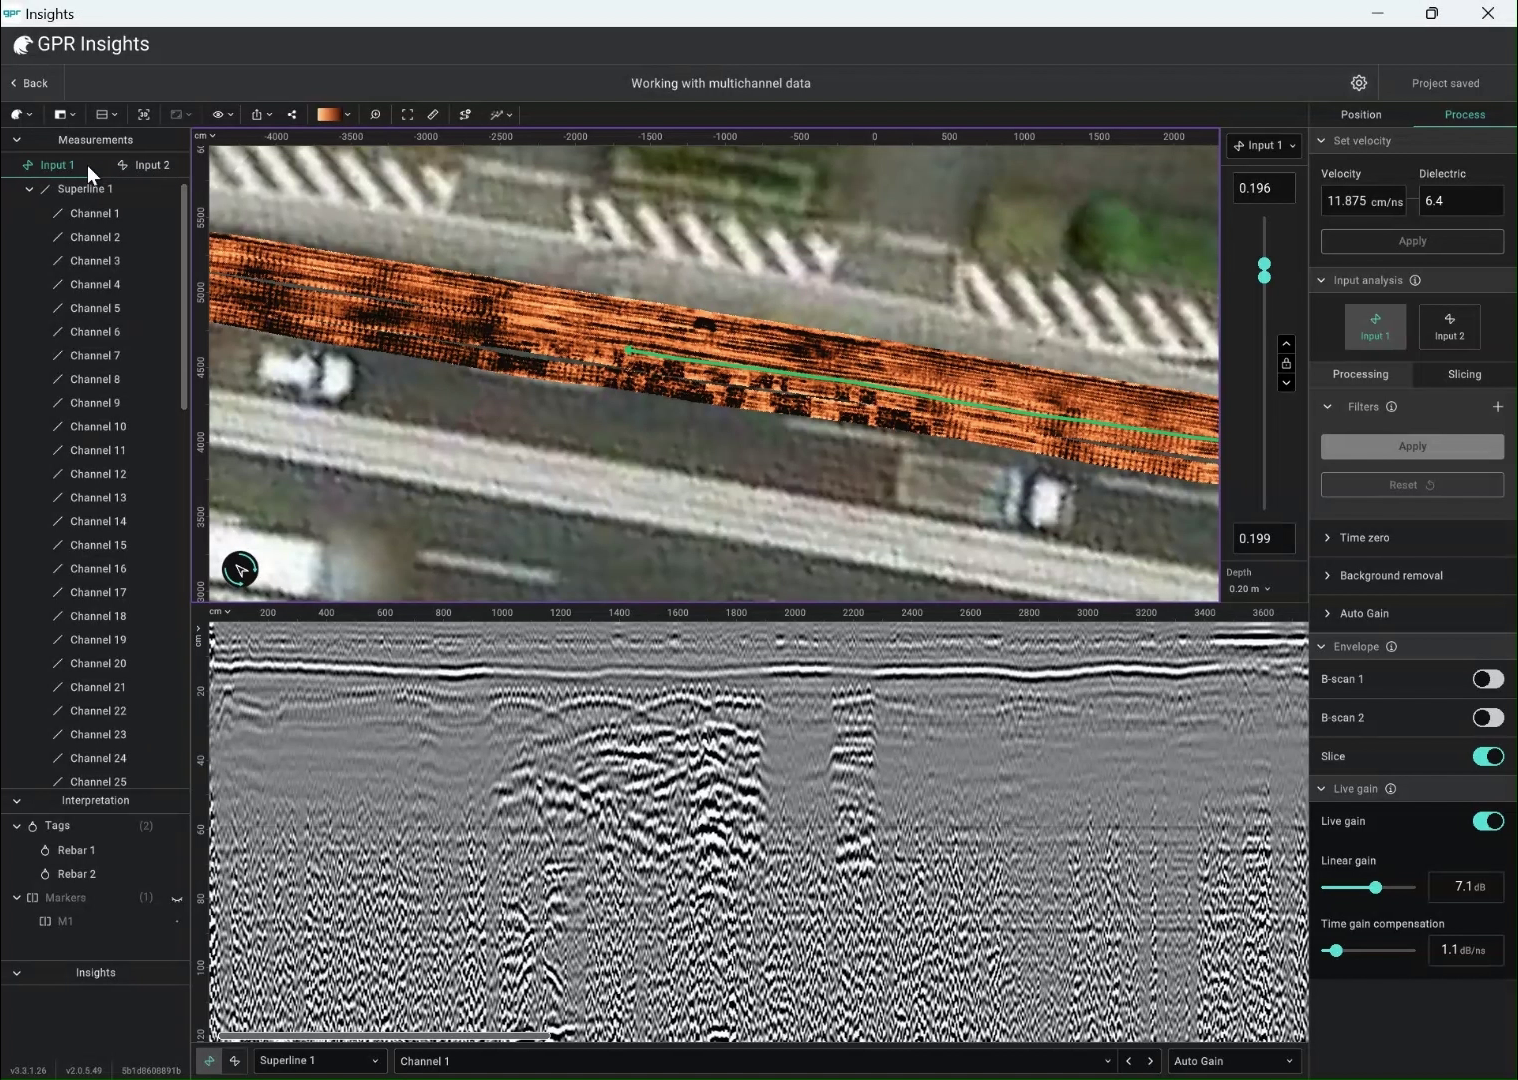Open the Superline 1 dropdown at bottom
The image size is (1518, 1080).
tap(318, 1061)
